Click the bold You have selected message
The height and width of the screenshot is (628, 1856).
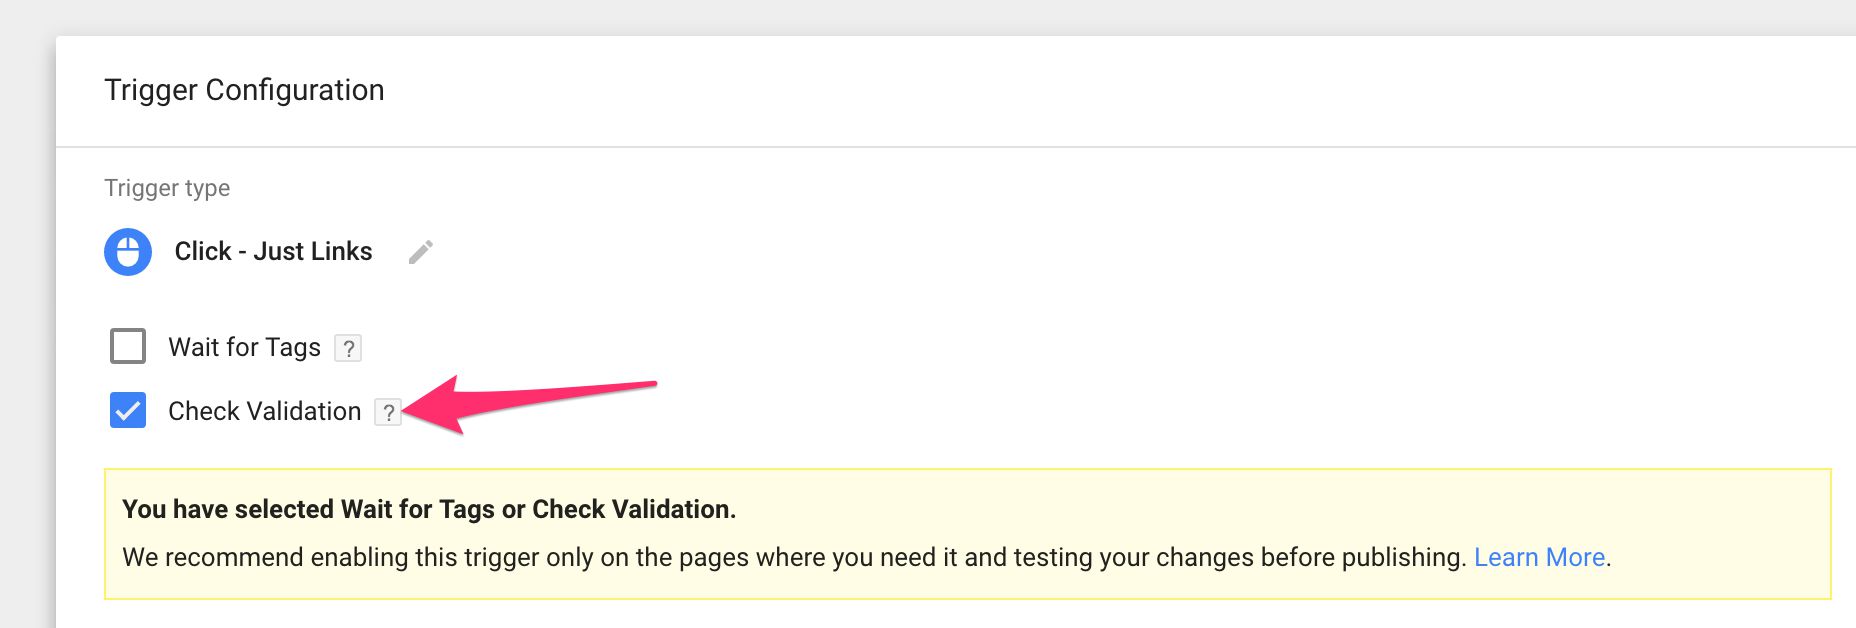point(429,509)
